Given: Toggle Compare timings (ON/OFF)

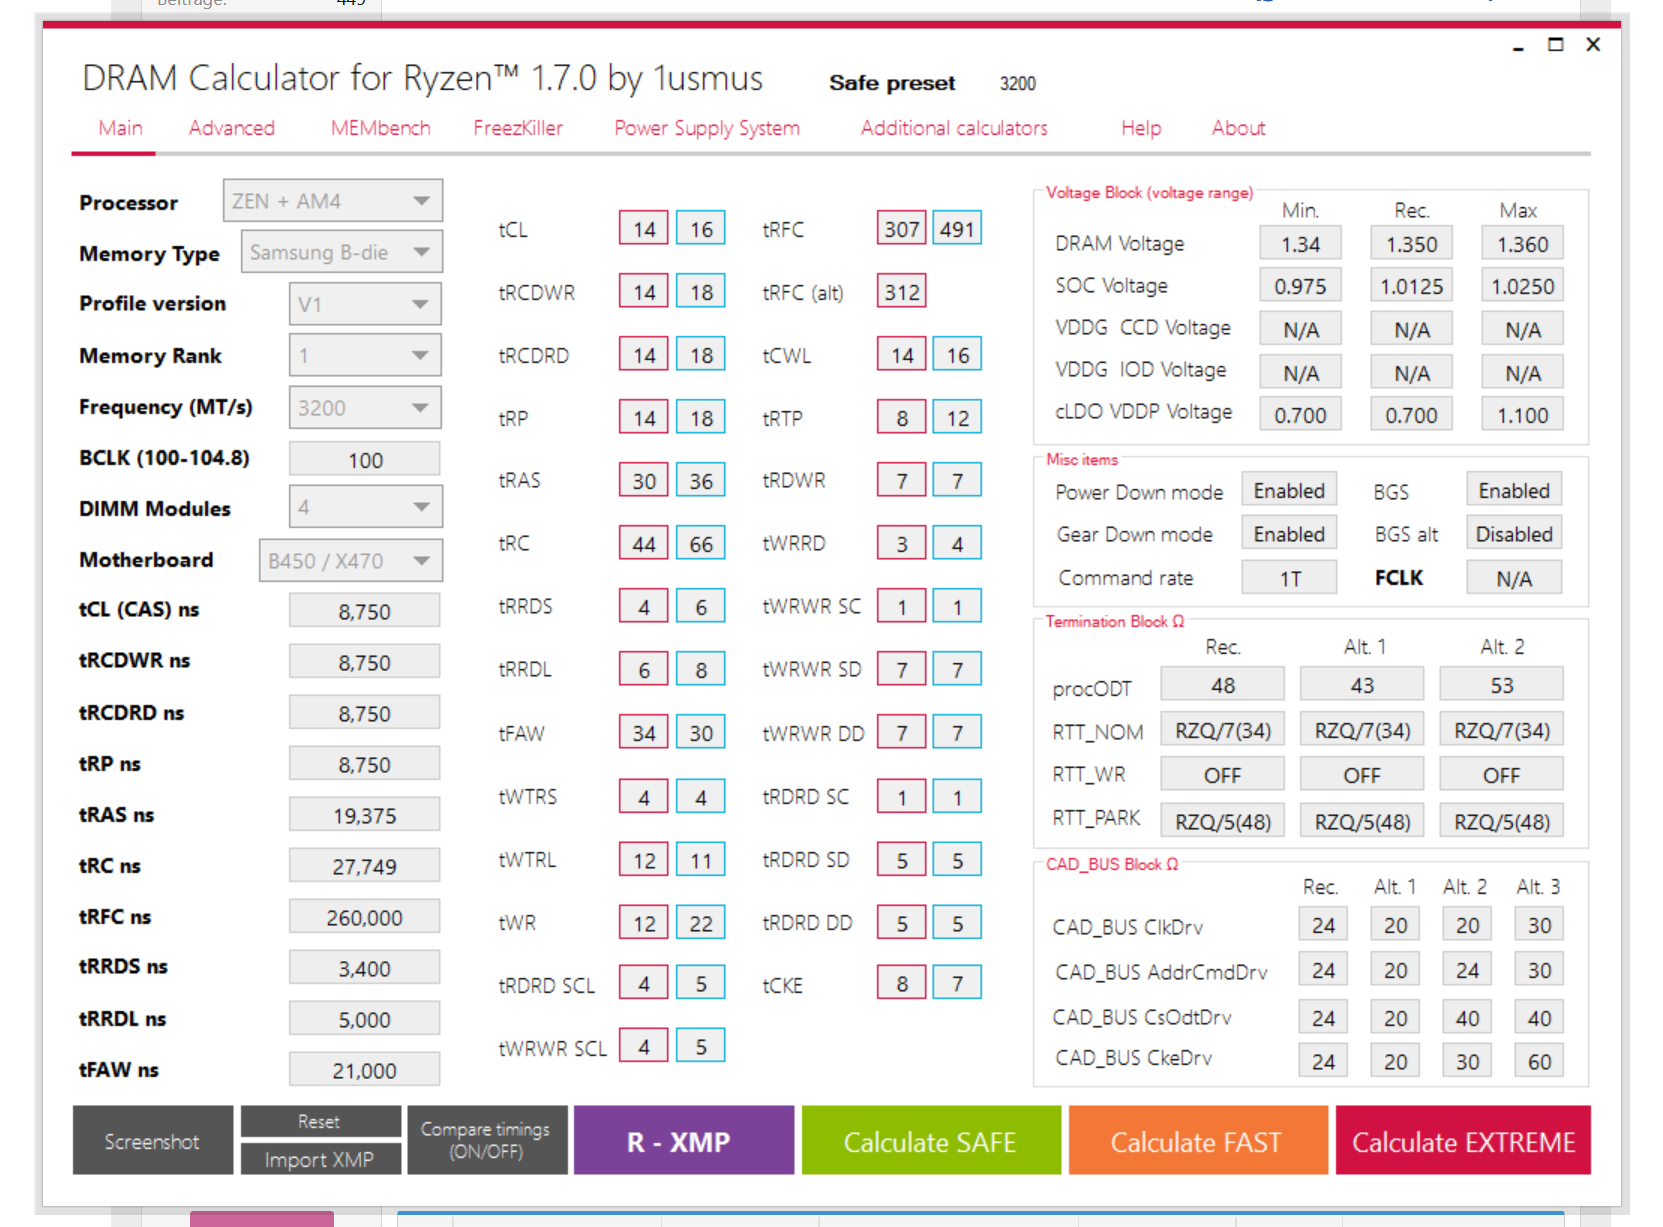Looking at the screenshot, I should [x=487, y=1140].
